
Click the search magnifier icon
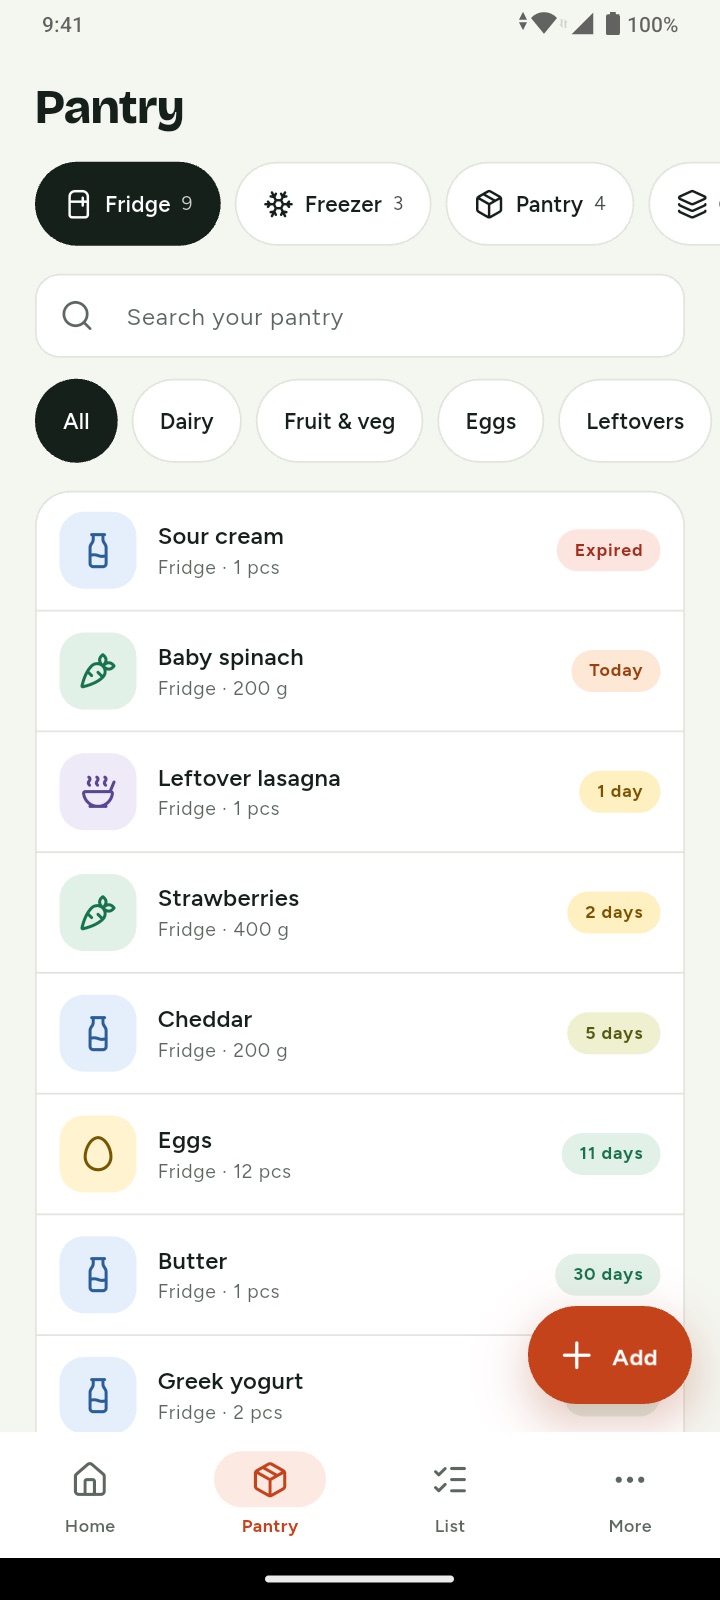coord(77,316)
